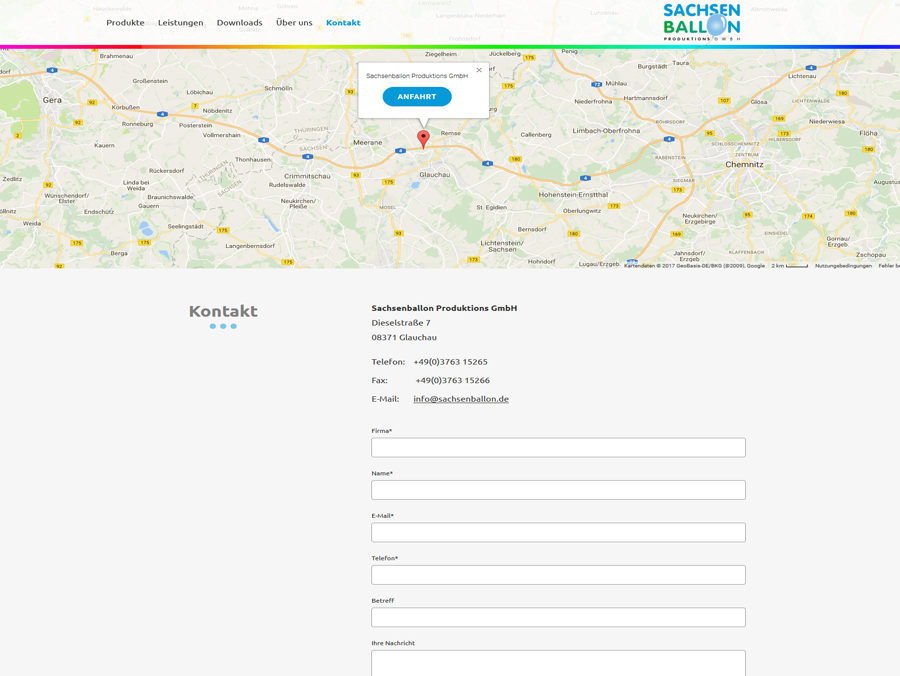Click the Sachsenballon Produktions GmbH bold heading
900x676 pixels.
[x=444, y=308]
